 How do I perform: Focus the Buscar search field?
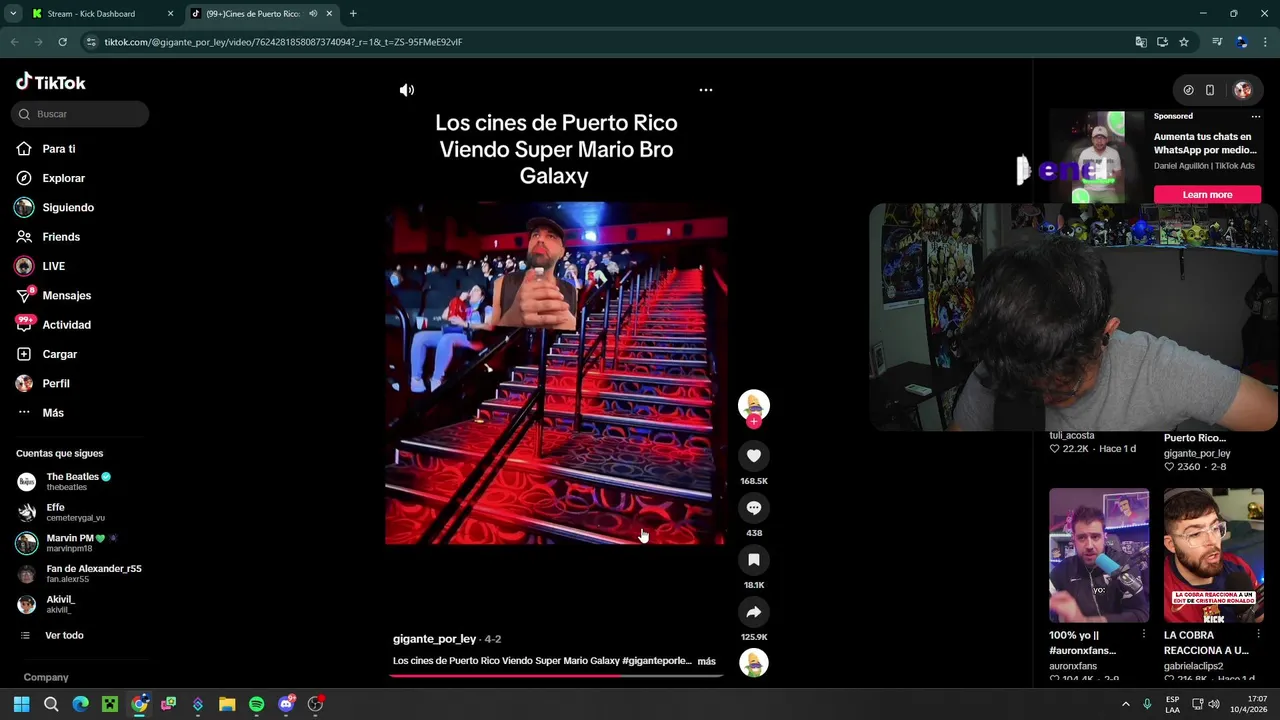[x=80, y=114]
